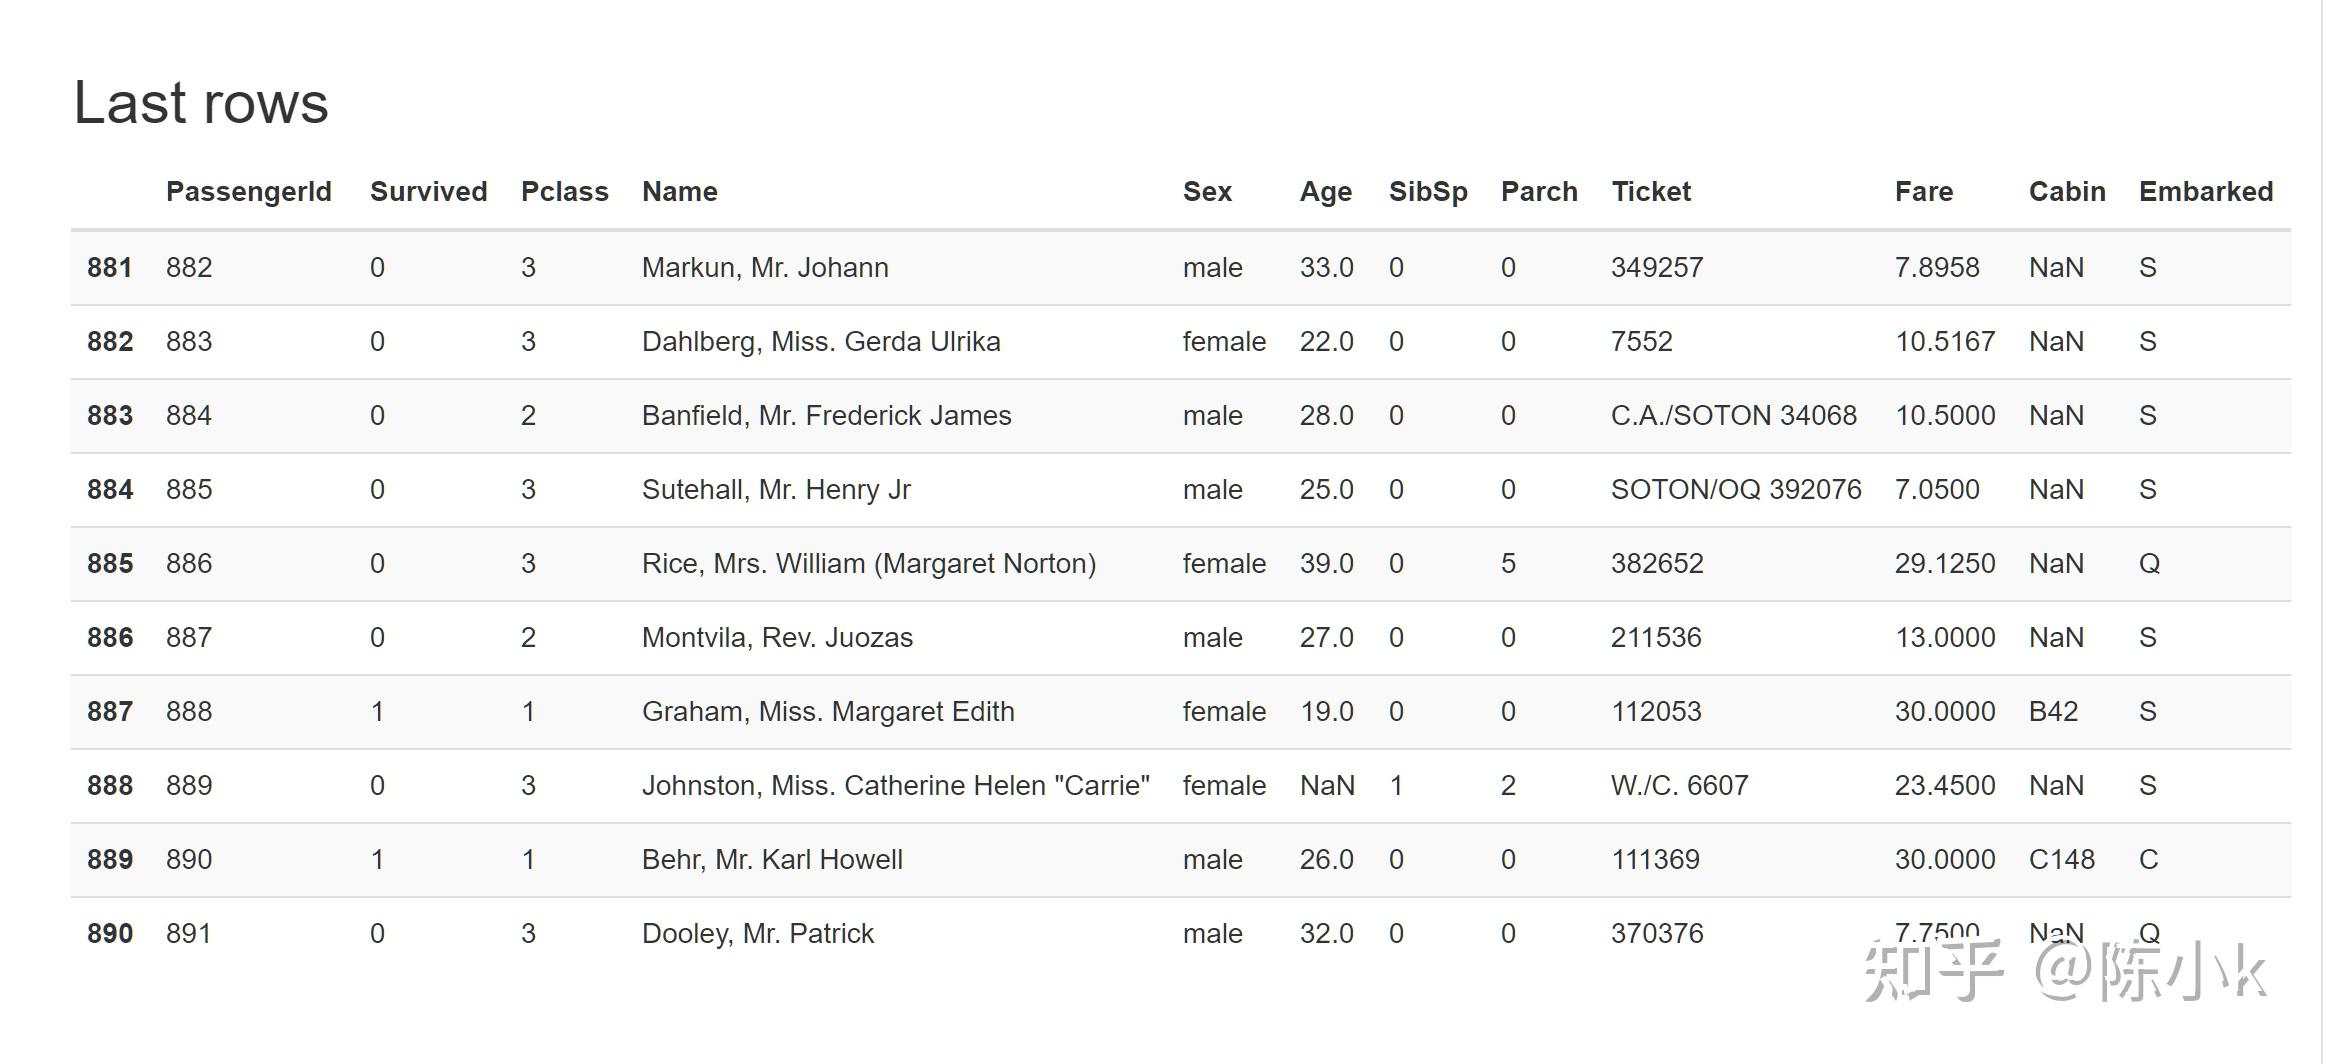The image size is (2325, 1064).
Task: Click the Johnston, Miss. Catherine Helen cell
Action: point(895,786)
